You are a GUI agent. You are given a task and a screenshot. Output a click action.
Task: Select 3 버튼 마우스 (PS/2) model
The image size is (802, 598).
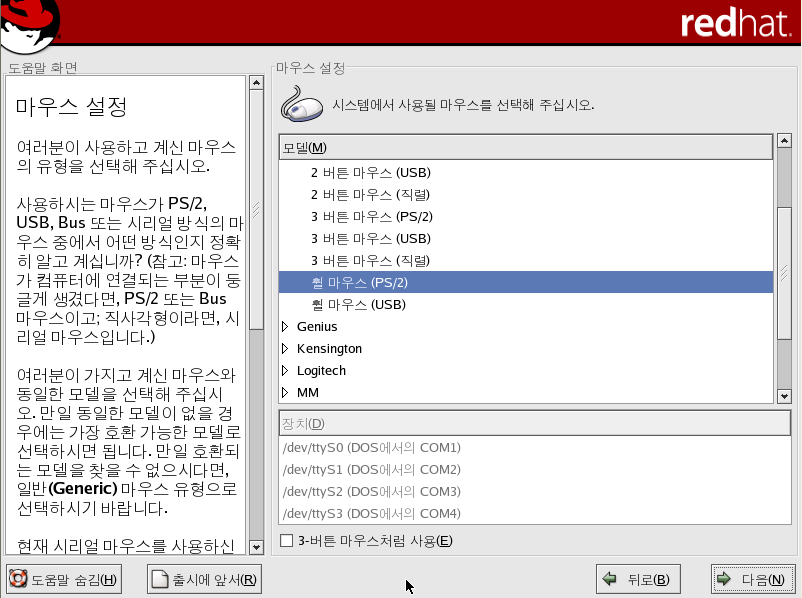[526, 216]
